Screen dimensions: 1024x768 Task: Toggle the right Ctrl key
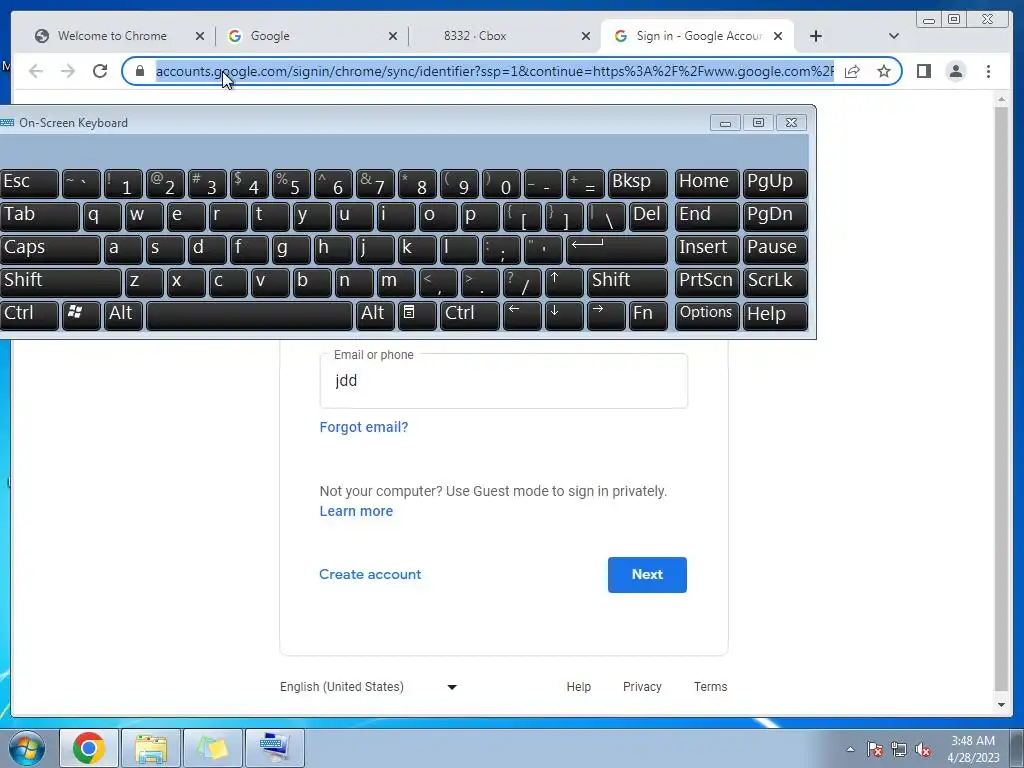click(470, 315)
